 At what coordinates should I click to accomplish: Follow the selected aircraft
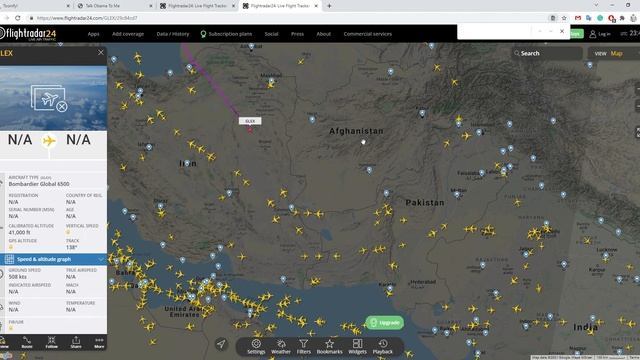click(51, 342)
